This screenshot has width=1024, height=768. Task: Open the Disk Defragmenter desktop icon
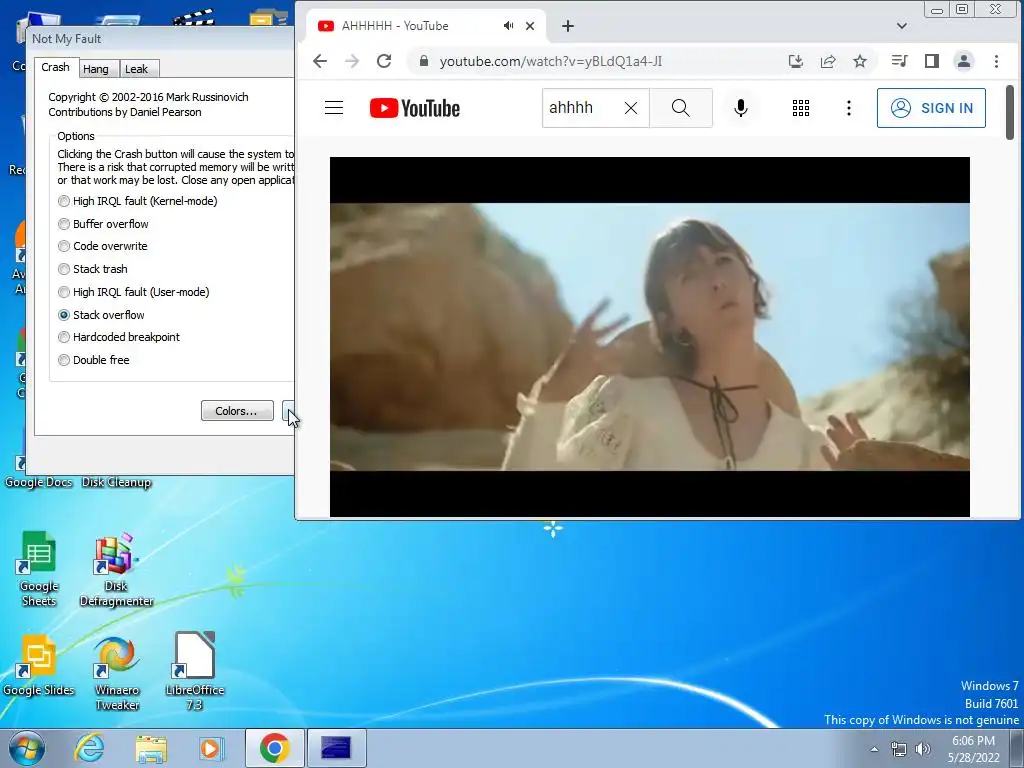[x=116, y=569]
